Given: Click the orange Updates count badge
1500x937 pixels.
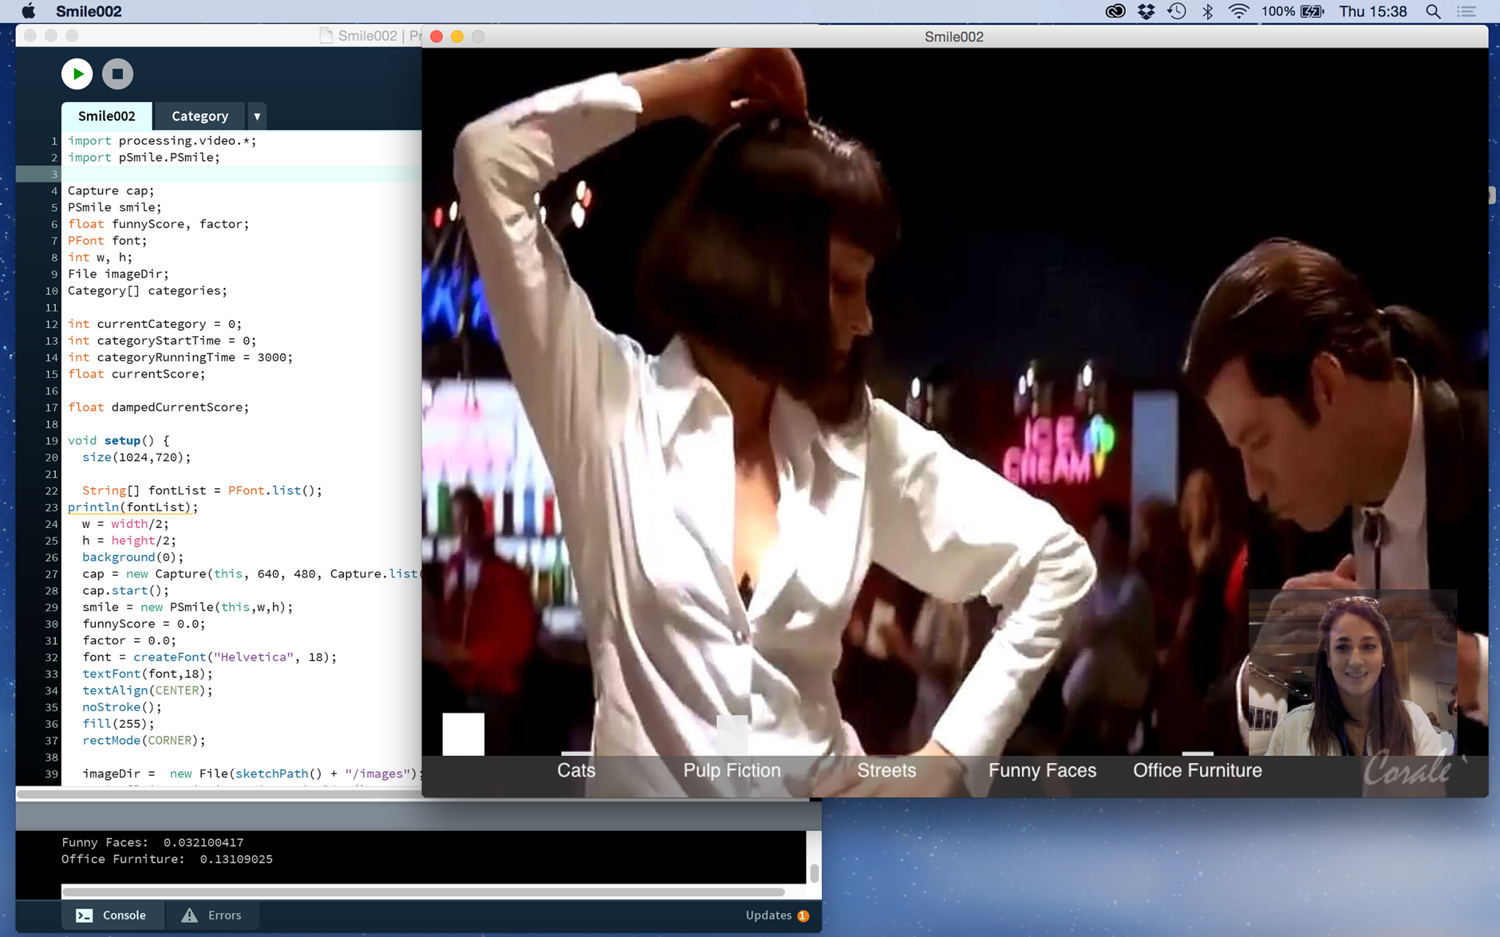Looking at the screenshot, I should (x=803, y=916).
